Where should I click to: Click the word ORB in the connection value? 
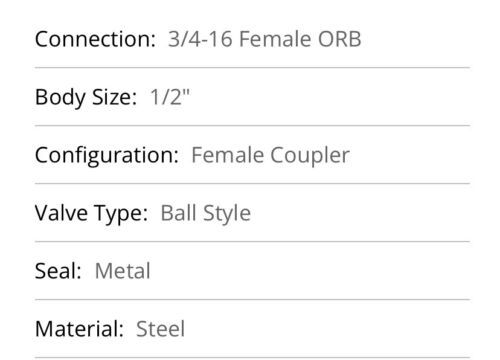339,39
